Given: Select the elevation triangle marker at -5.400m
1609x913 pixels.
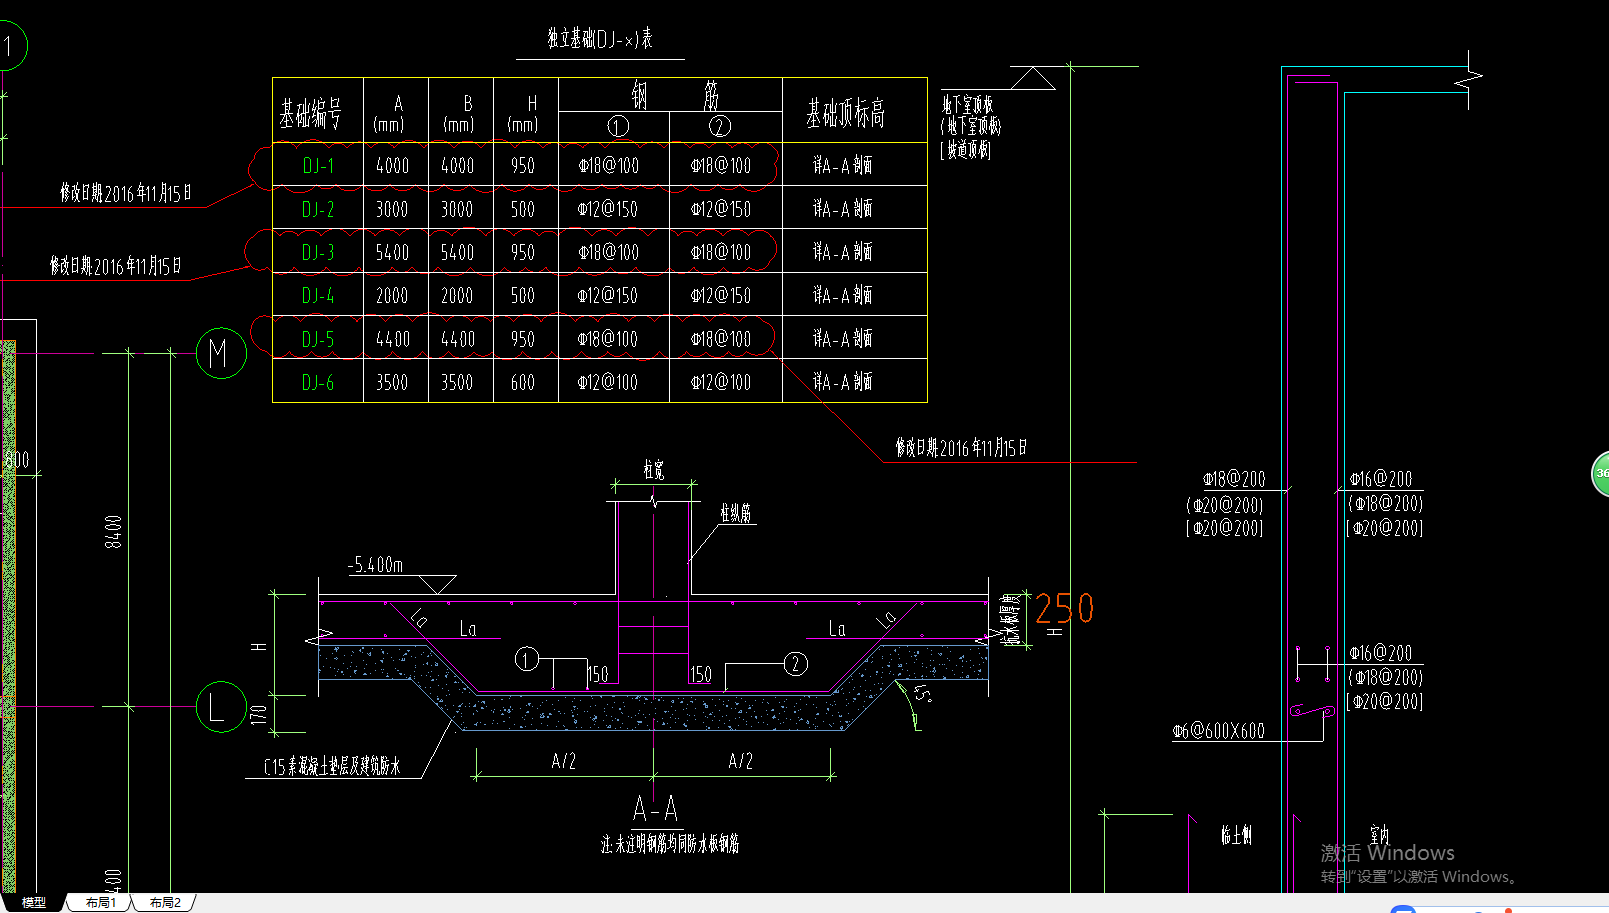Looking at the screenshot, I should click(437, 584).
